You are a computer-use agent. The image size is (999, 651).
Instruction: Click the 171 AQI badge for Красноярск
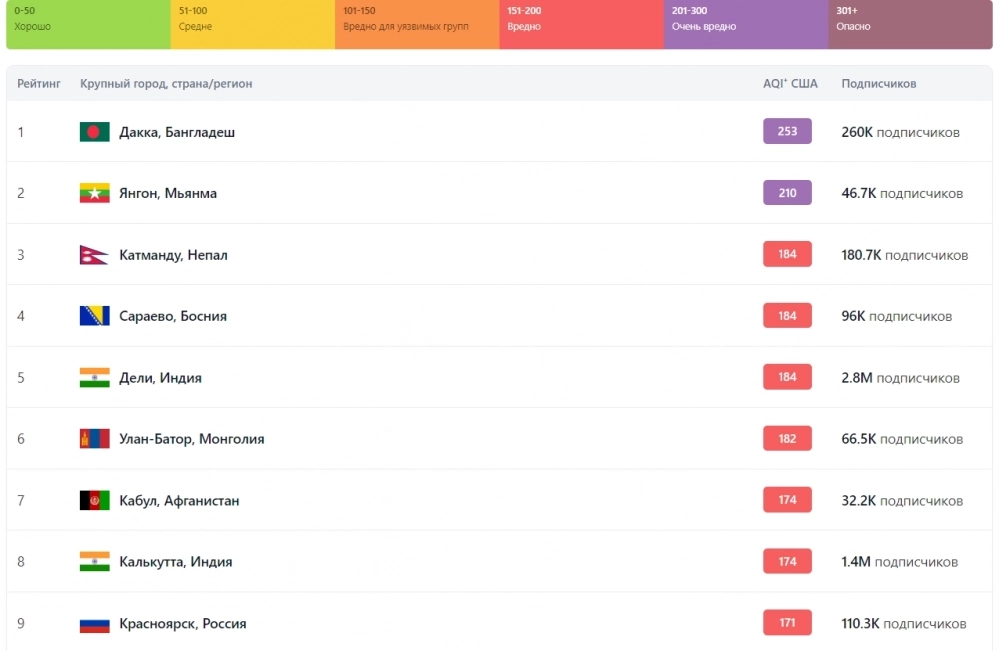click(x=787, y=622)
